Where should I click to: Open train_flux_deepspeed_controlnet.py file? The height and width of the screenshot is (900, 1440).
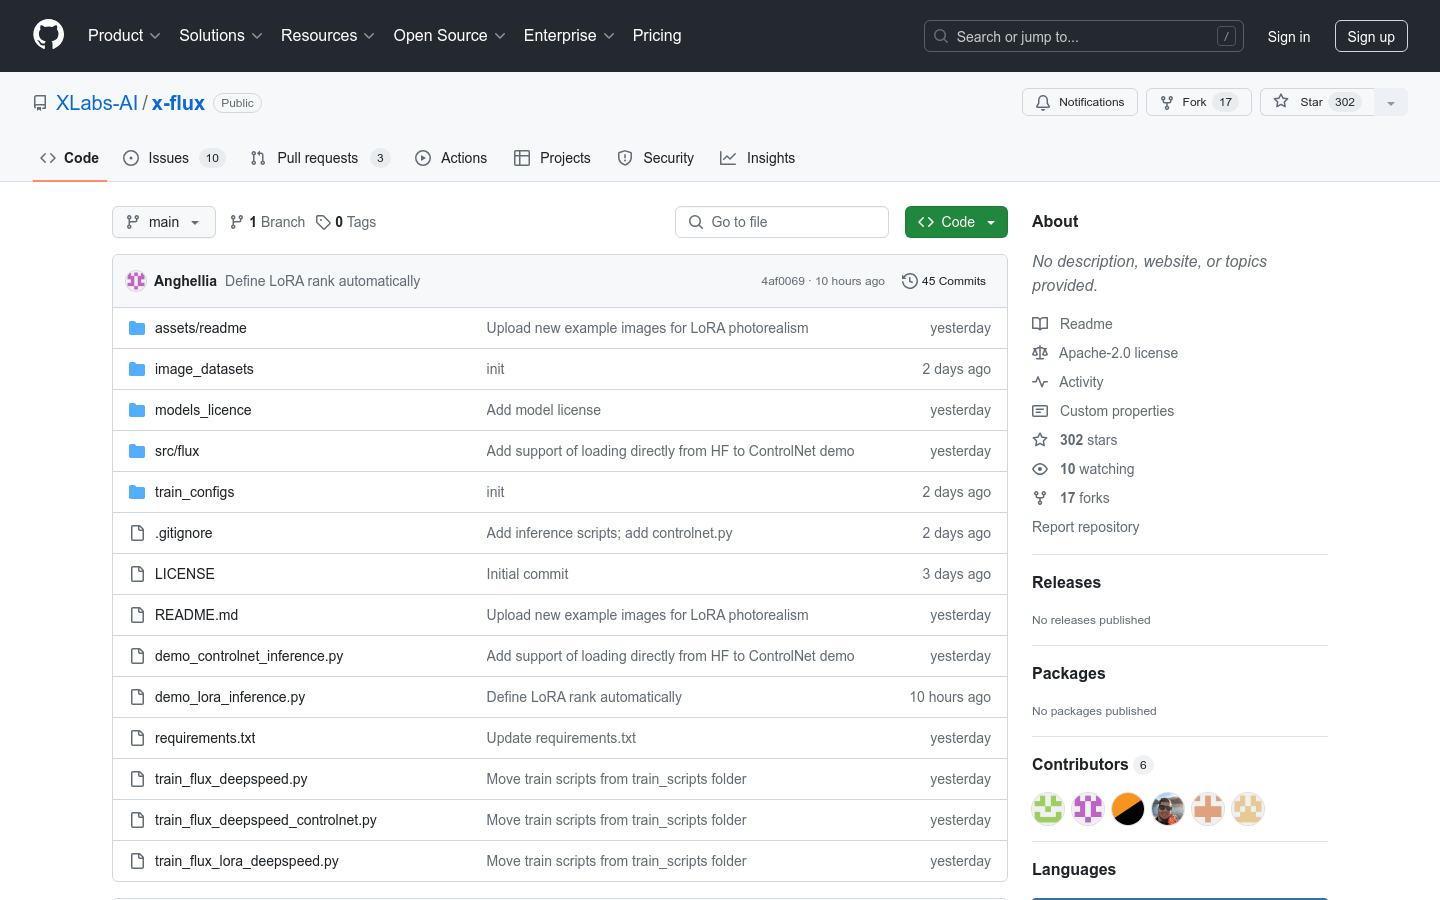[266, 820]
